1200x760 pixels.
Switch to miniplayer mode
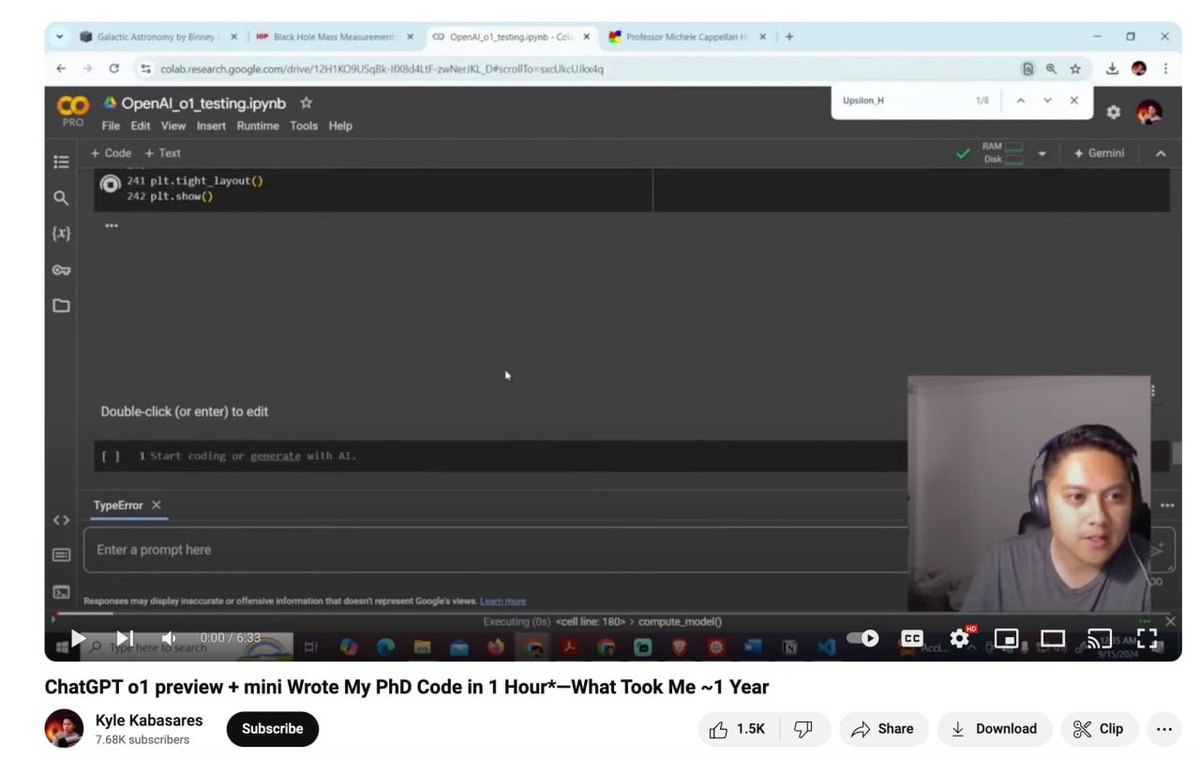pyautogui.click(x=1006, y=638)
